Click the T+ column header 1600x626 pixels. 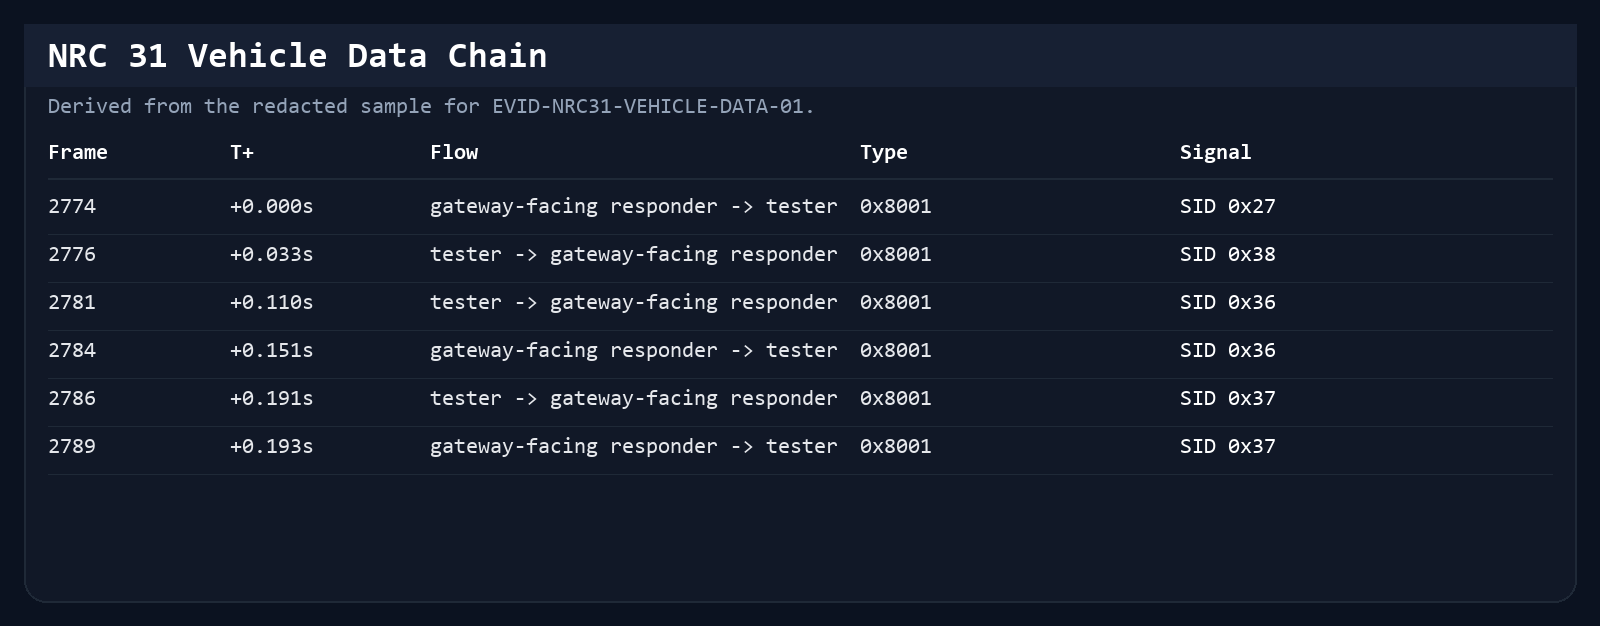tap(242, 152)
